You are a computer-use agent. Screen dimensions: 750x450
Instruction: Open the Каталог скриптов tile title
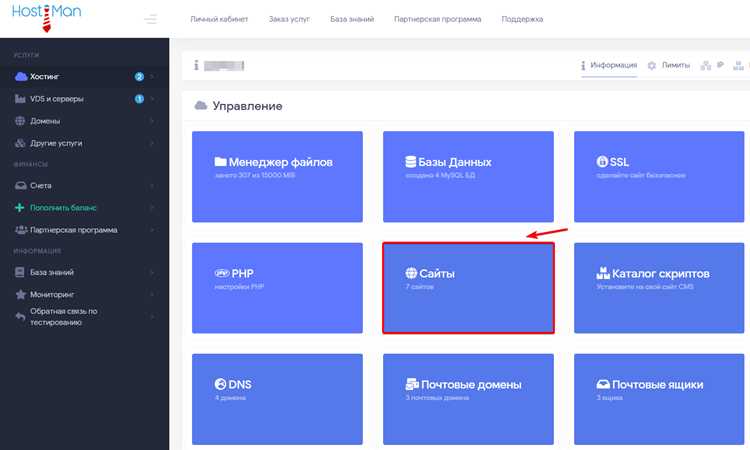[661, 274]
